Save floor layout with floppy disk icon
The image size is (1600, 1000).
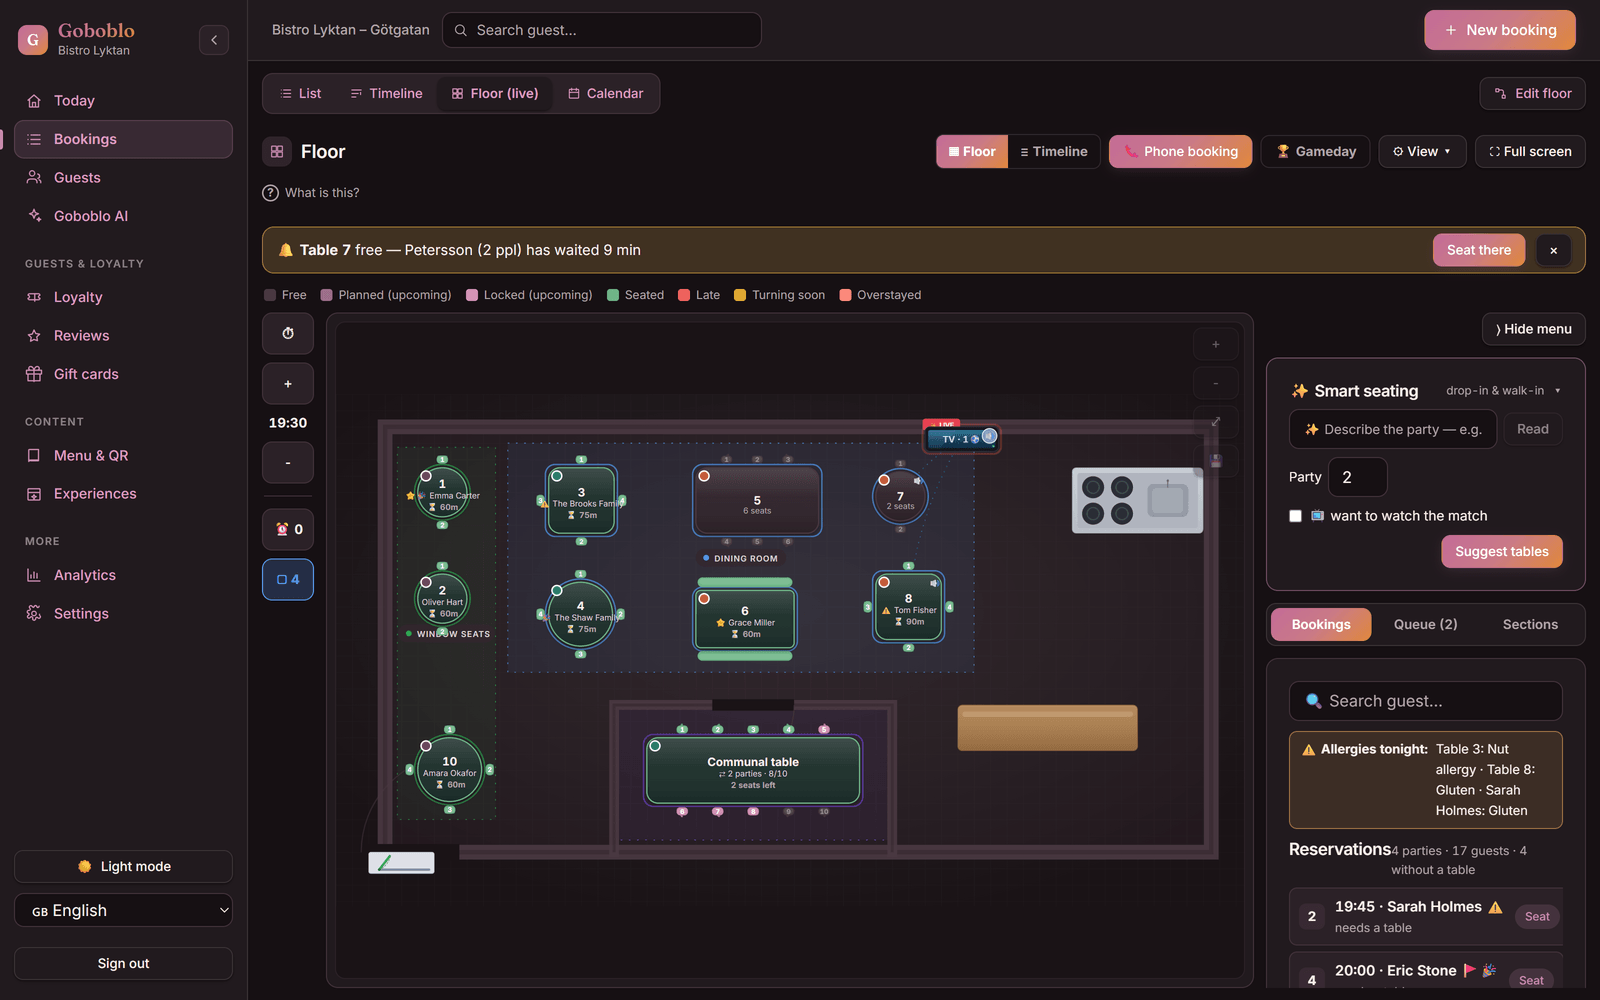click(1216, 461)
